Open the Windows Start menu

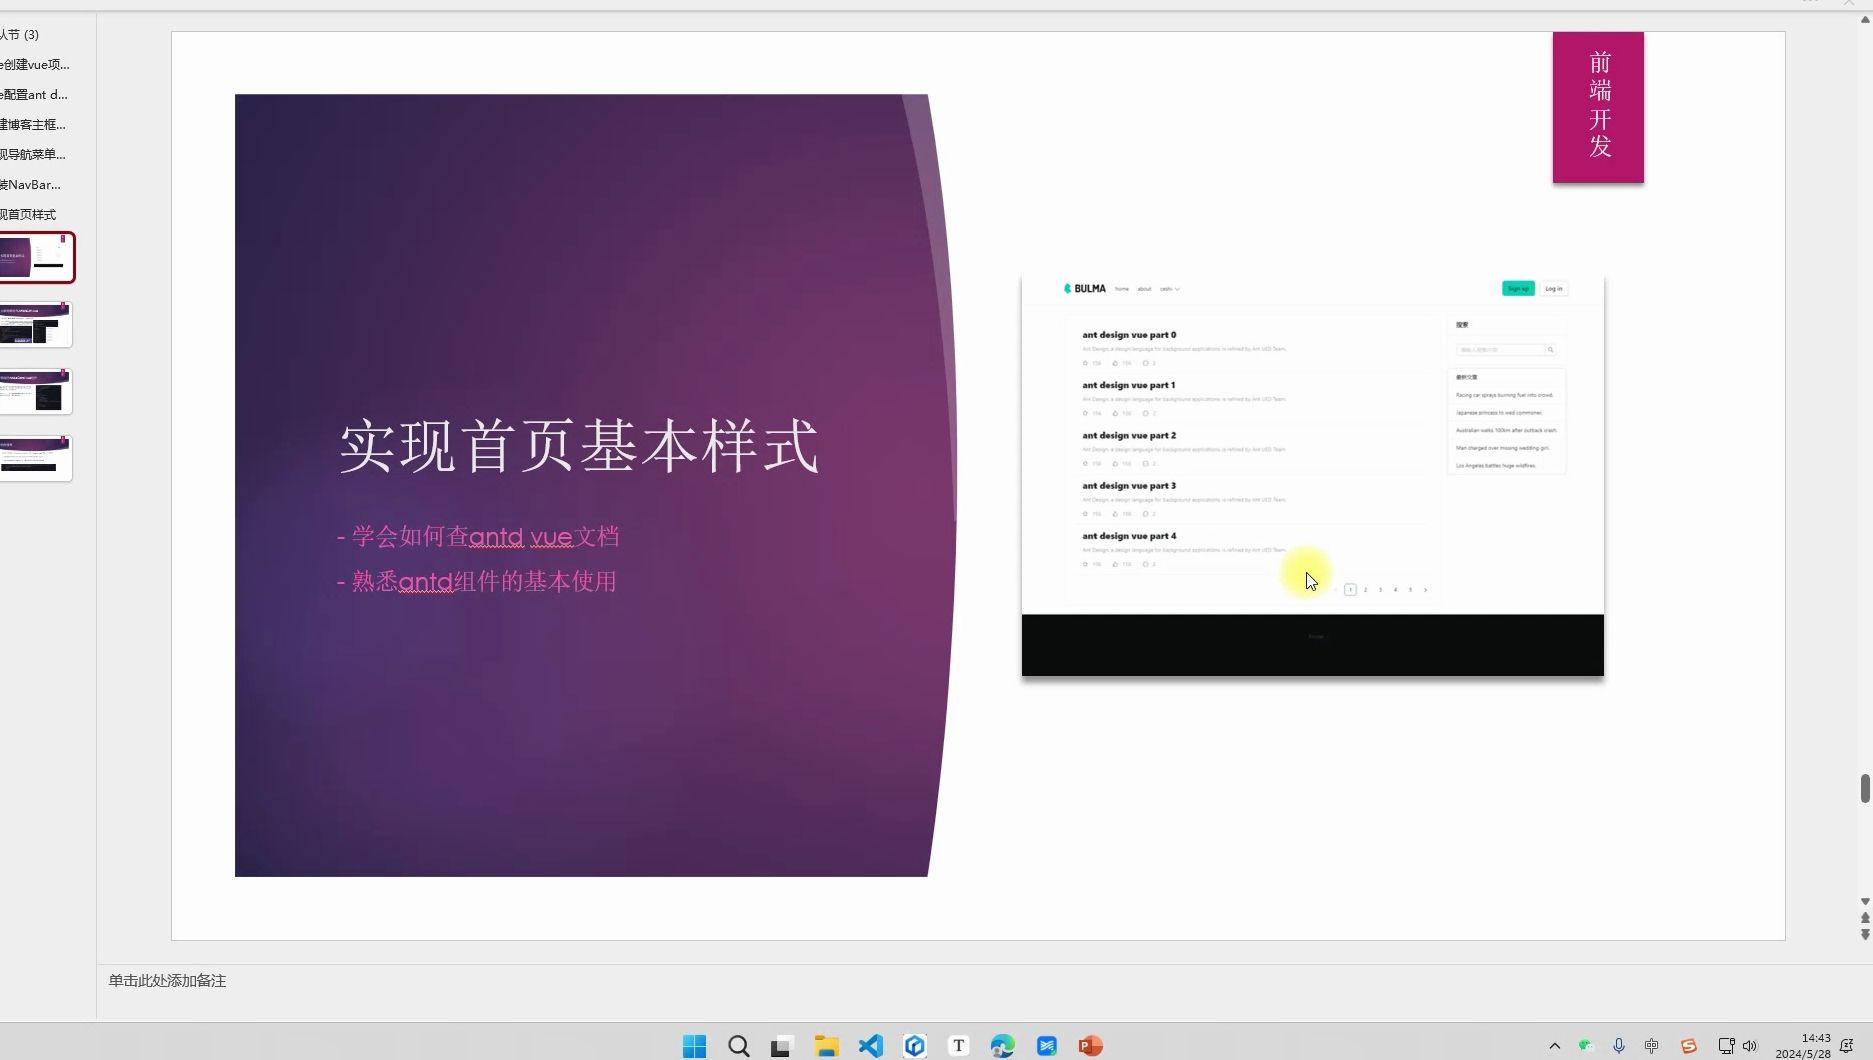point(694,1046)
